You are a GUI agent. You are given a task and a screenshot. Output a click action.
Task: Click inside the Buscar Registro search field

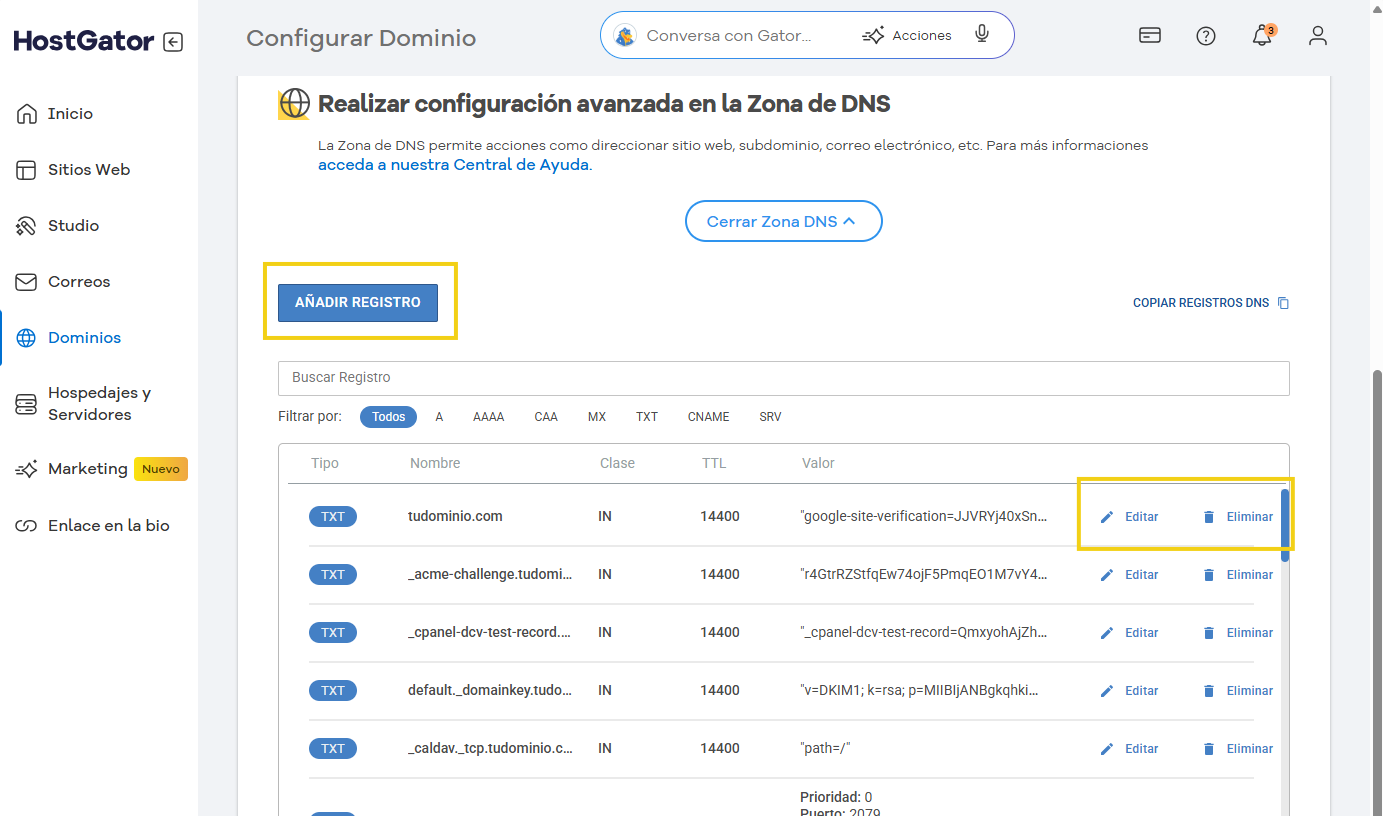(783, 377)
